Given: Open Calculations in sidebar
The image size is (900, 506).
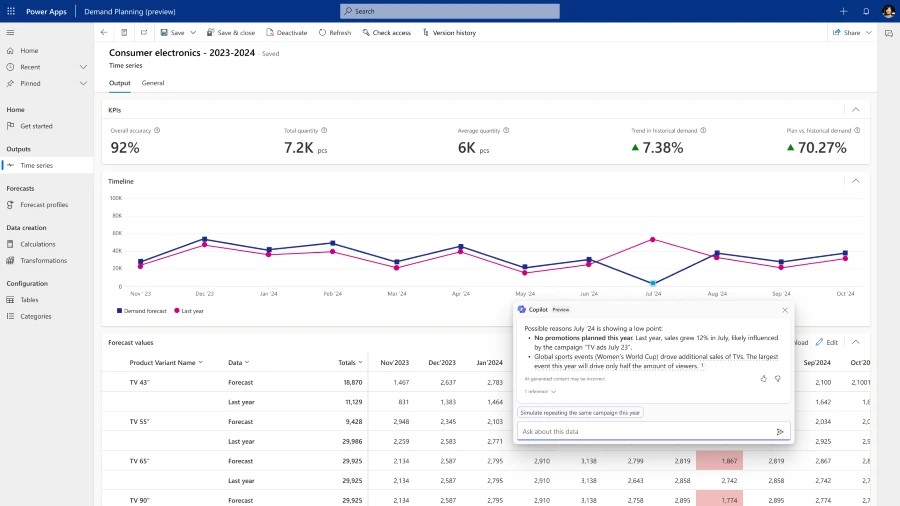Looking at the screenshot, I should (38, 244).
